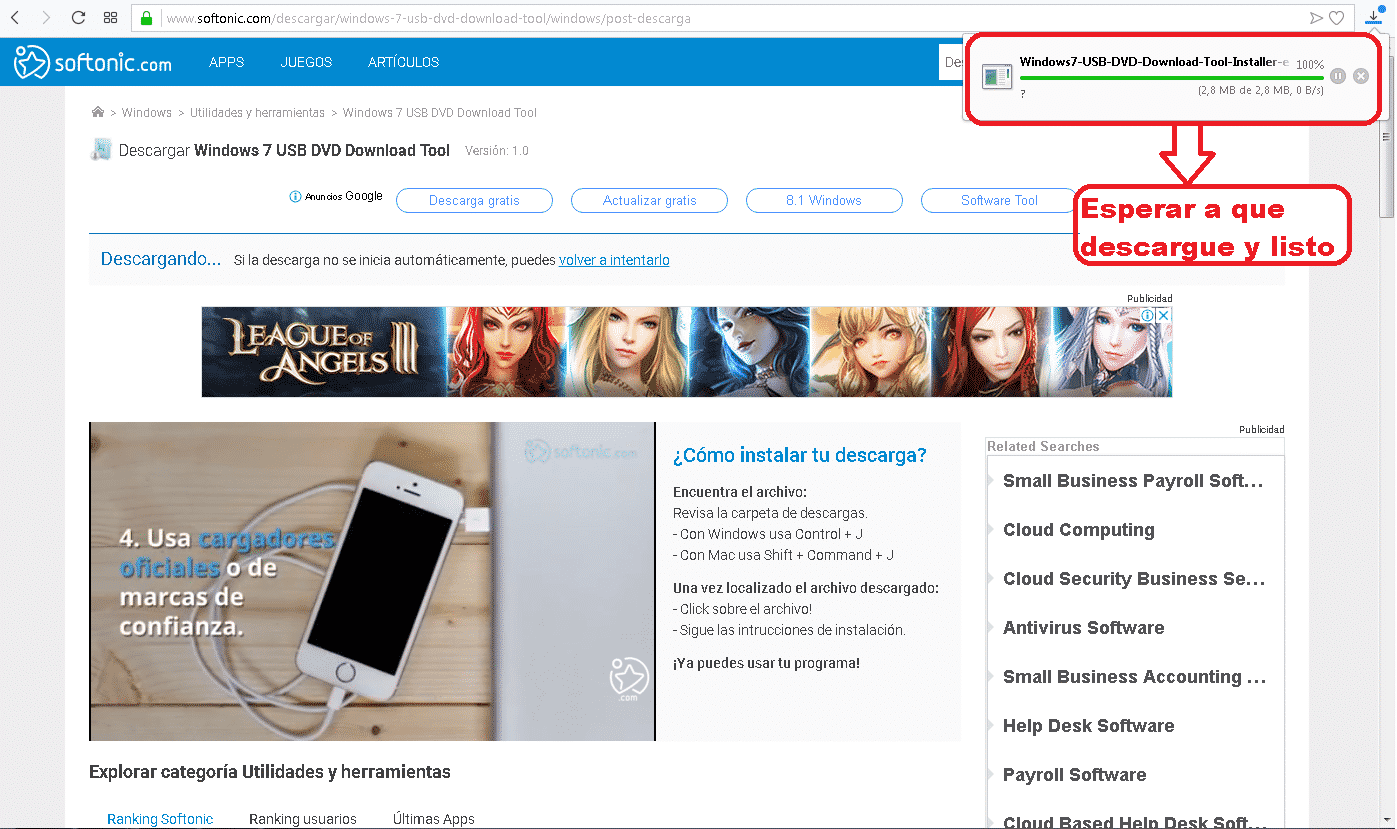Reload the page with the refresh icon
The width and height of the screenshot is (1397, 829).
pos(79,18)
